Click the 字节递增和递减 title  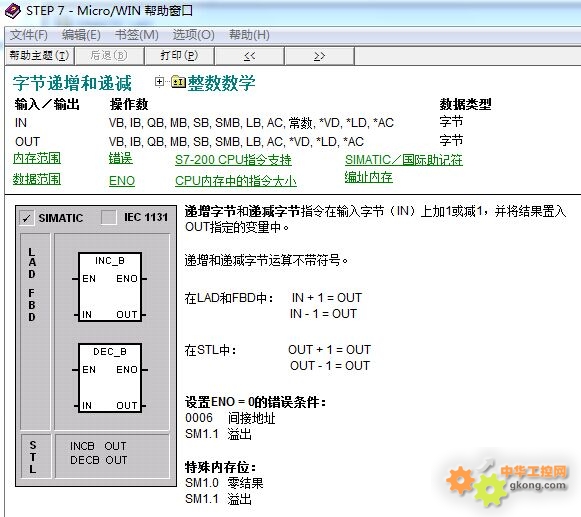72,83
